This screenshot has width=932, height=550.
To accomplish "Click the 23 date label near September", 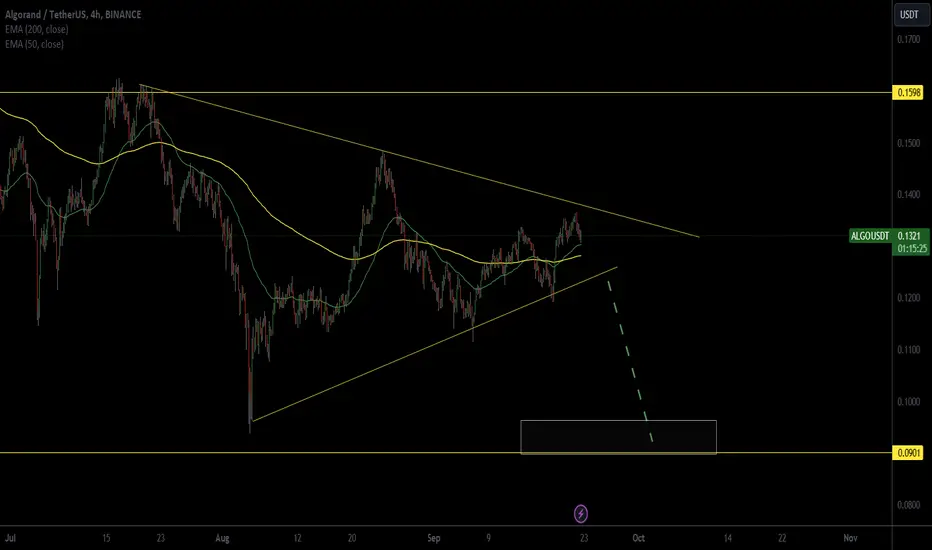I will coord(584,538).
